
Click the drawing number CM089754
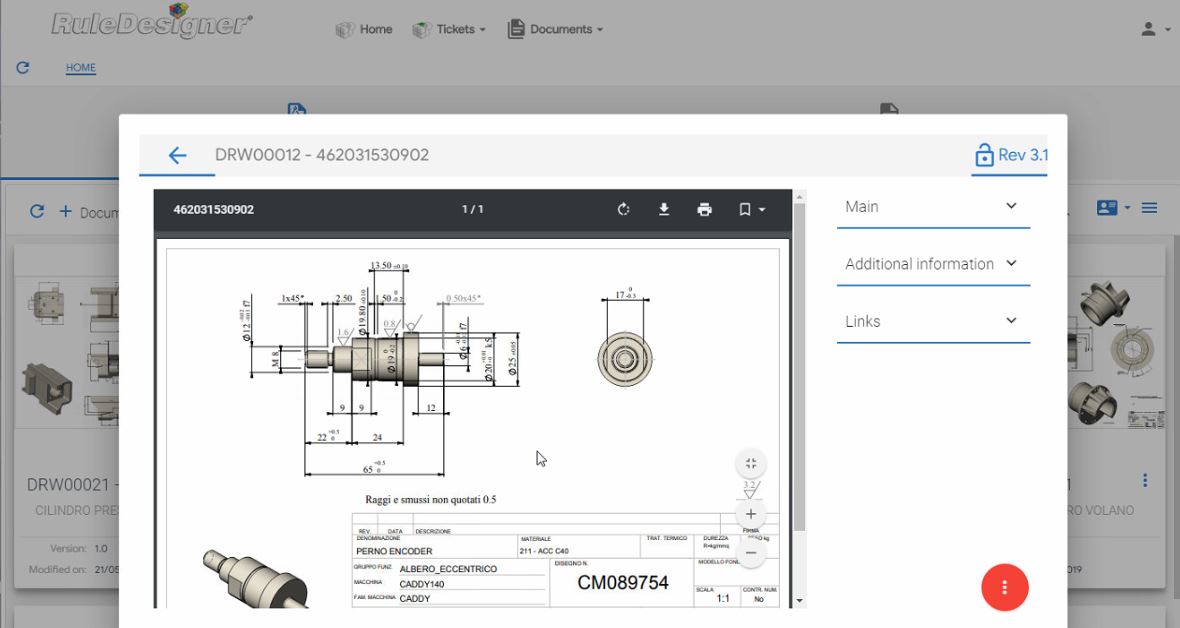click(622, 583)
